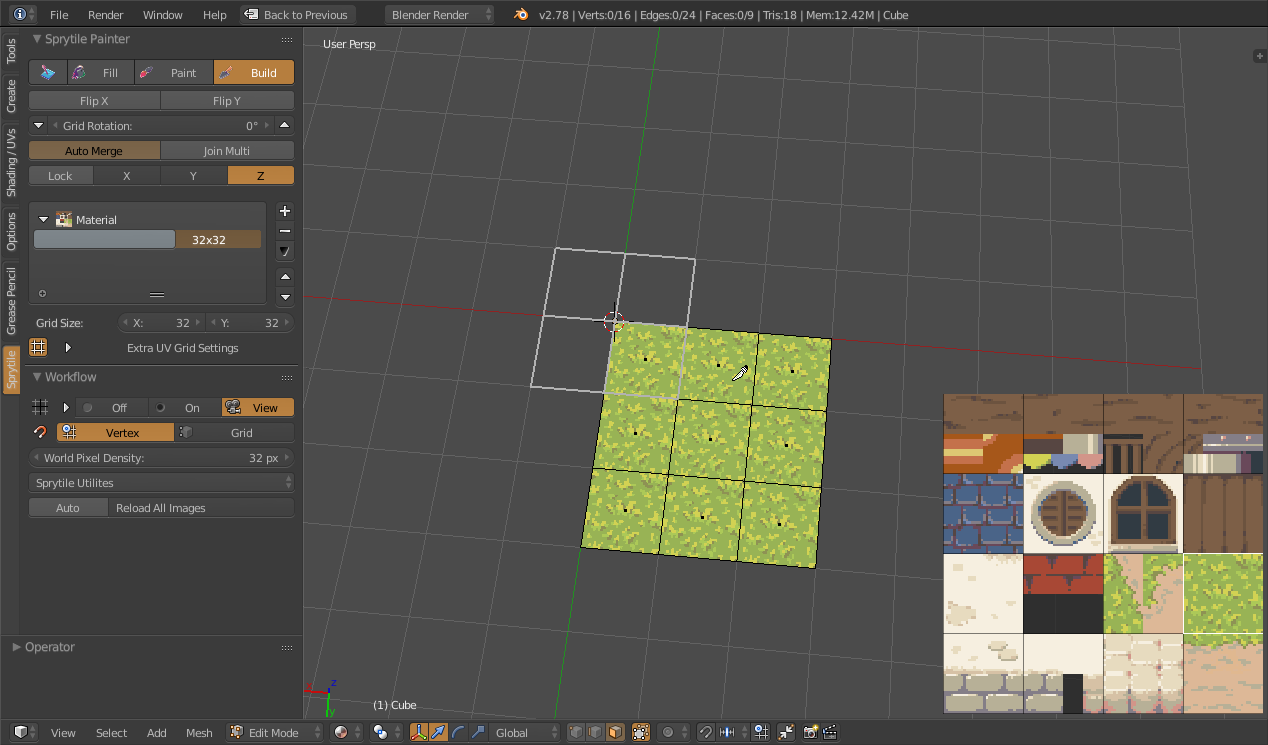Set grid display to View

click(x=258, y=407)
